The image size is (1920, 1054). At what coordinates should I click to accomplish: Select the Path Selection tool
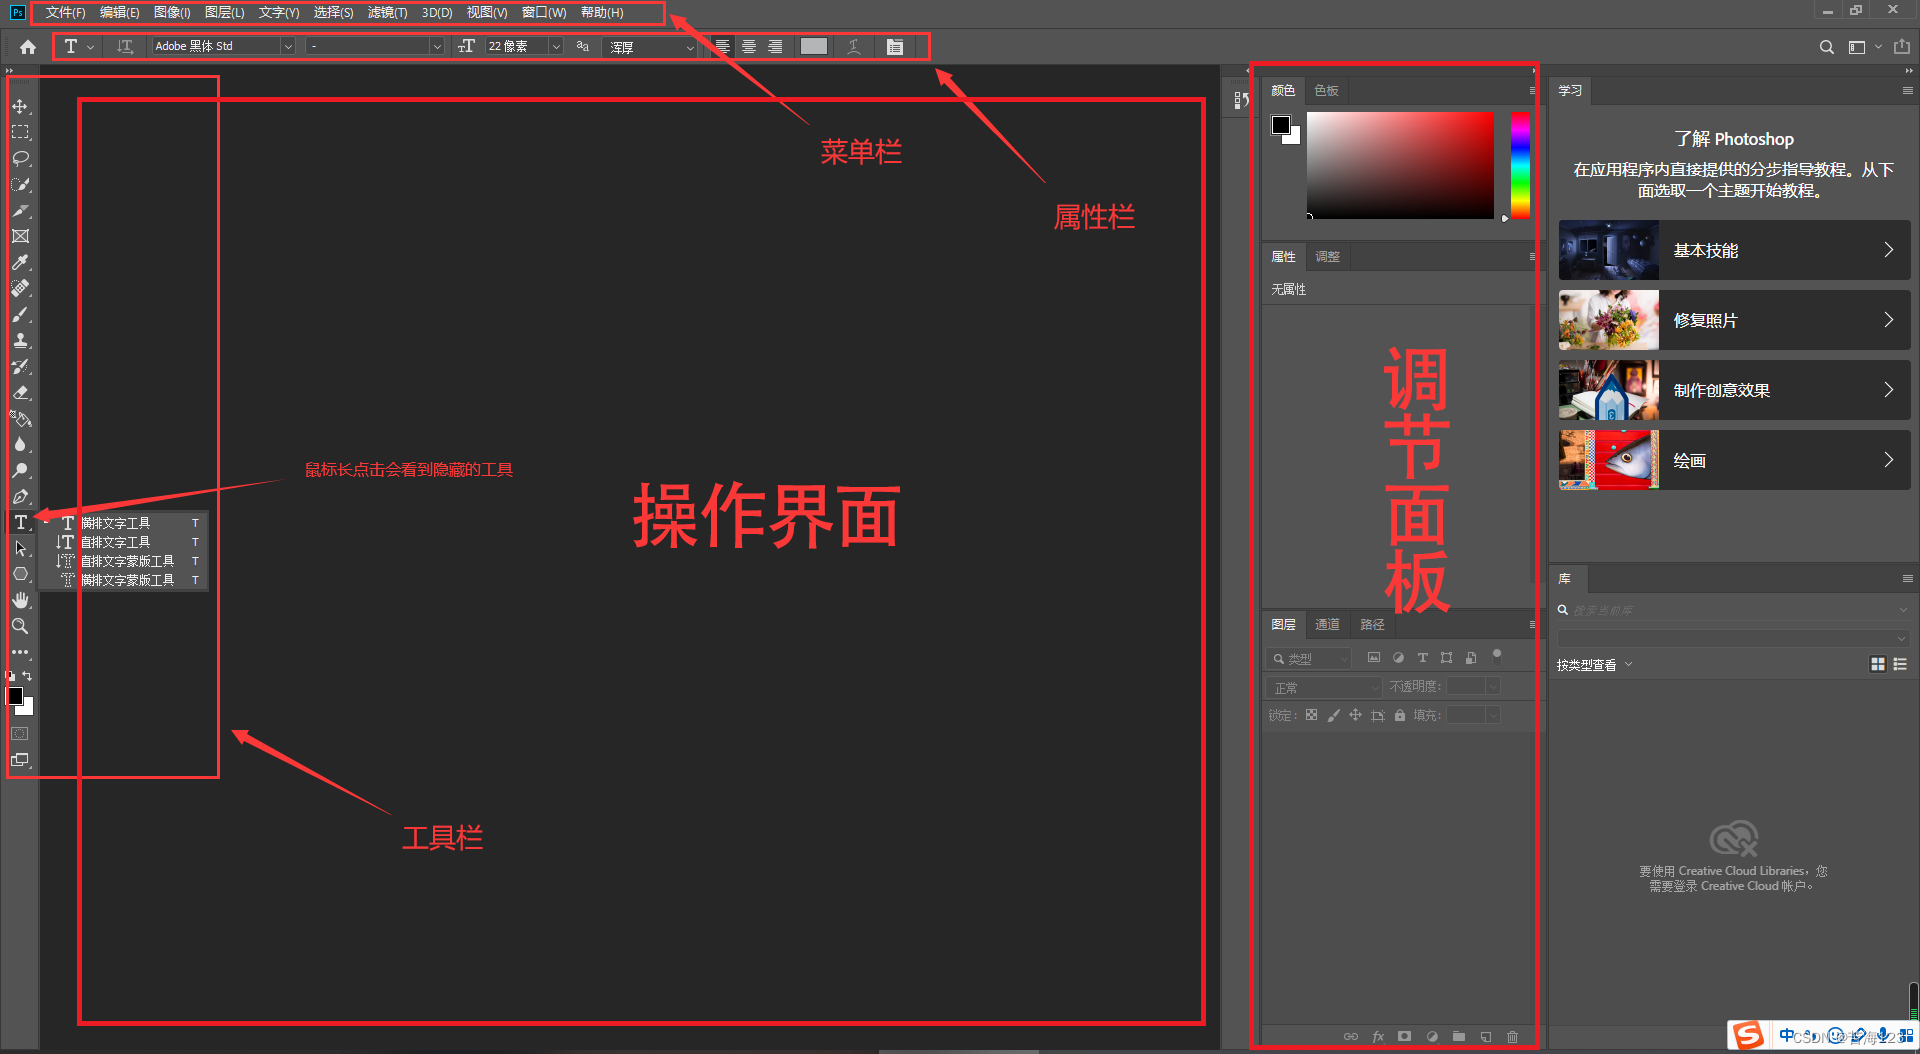click(x=20, y=548)
